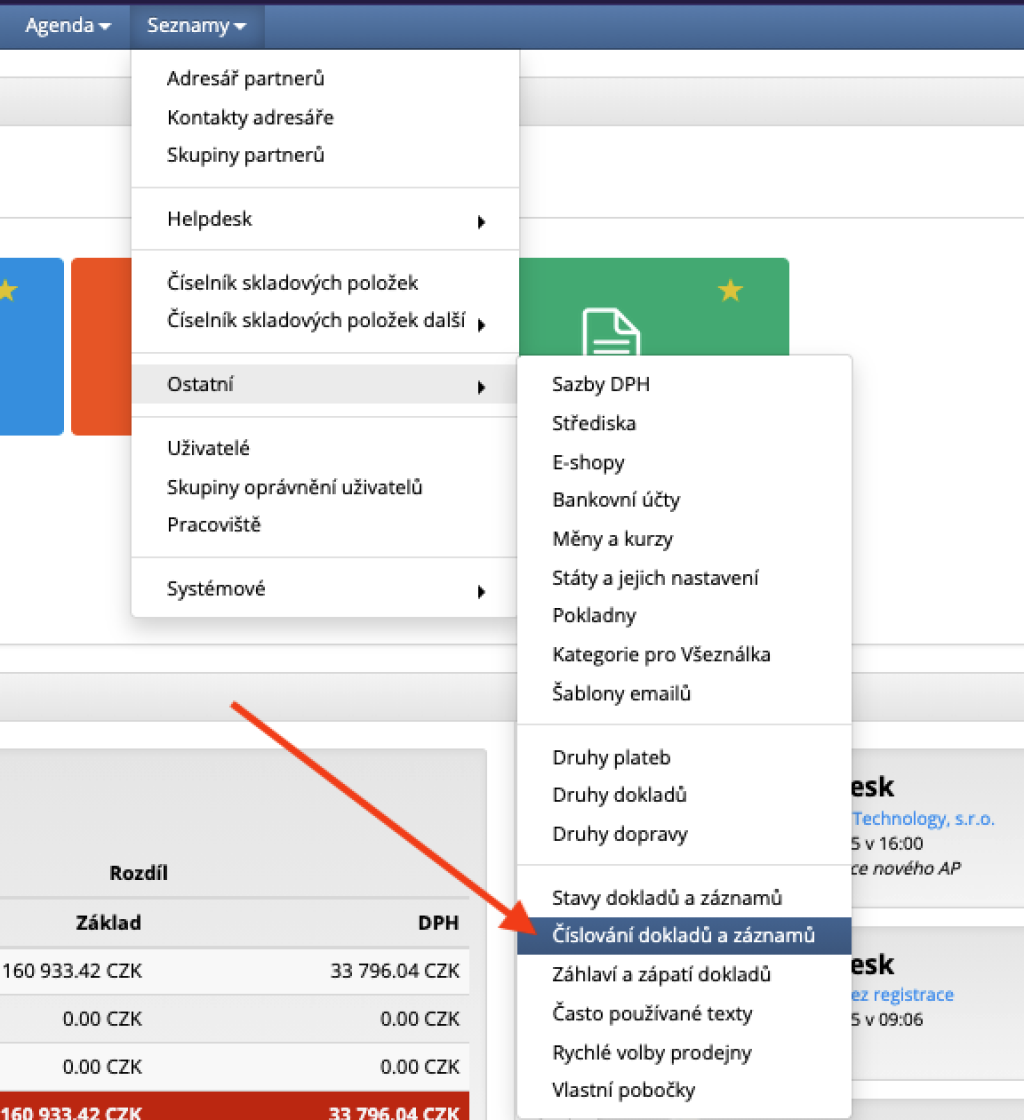The width and height of the screenshot is (1024, 1120).
Task: Open Kontakty adresáře menu entry
Action: [250, 117]
